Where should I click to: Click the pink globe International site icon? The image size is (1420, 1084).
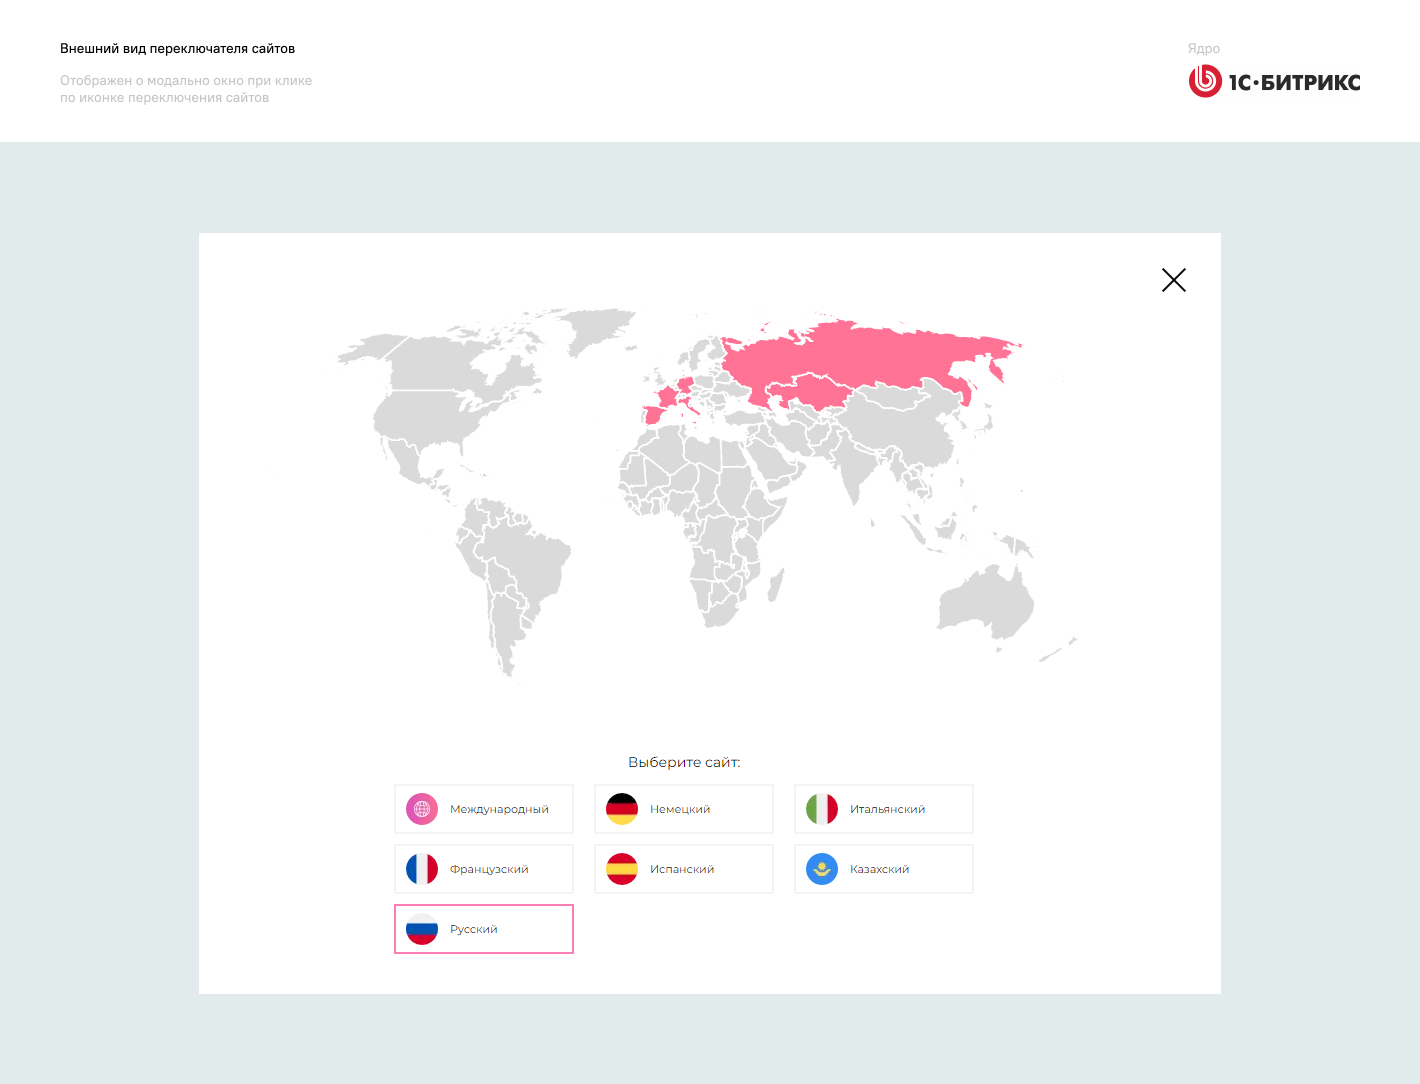tap(422, 809)
